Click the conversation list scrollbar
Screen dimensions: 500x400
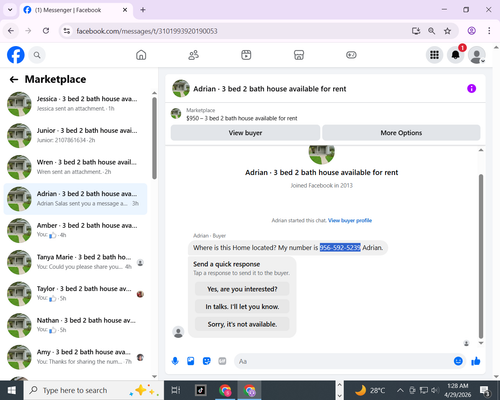click(x=154, y=138)
